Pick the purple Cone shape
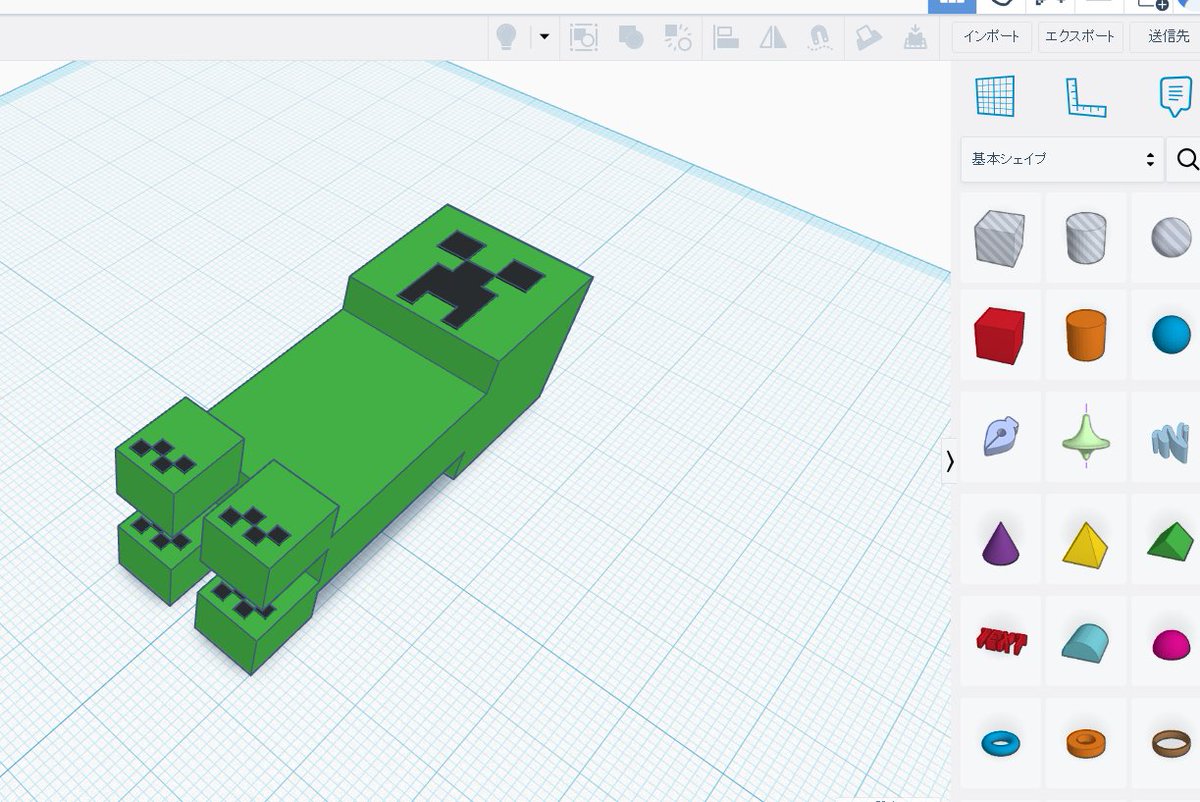 point(1000,542)
